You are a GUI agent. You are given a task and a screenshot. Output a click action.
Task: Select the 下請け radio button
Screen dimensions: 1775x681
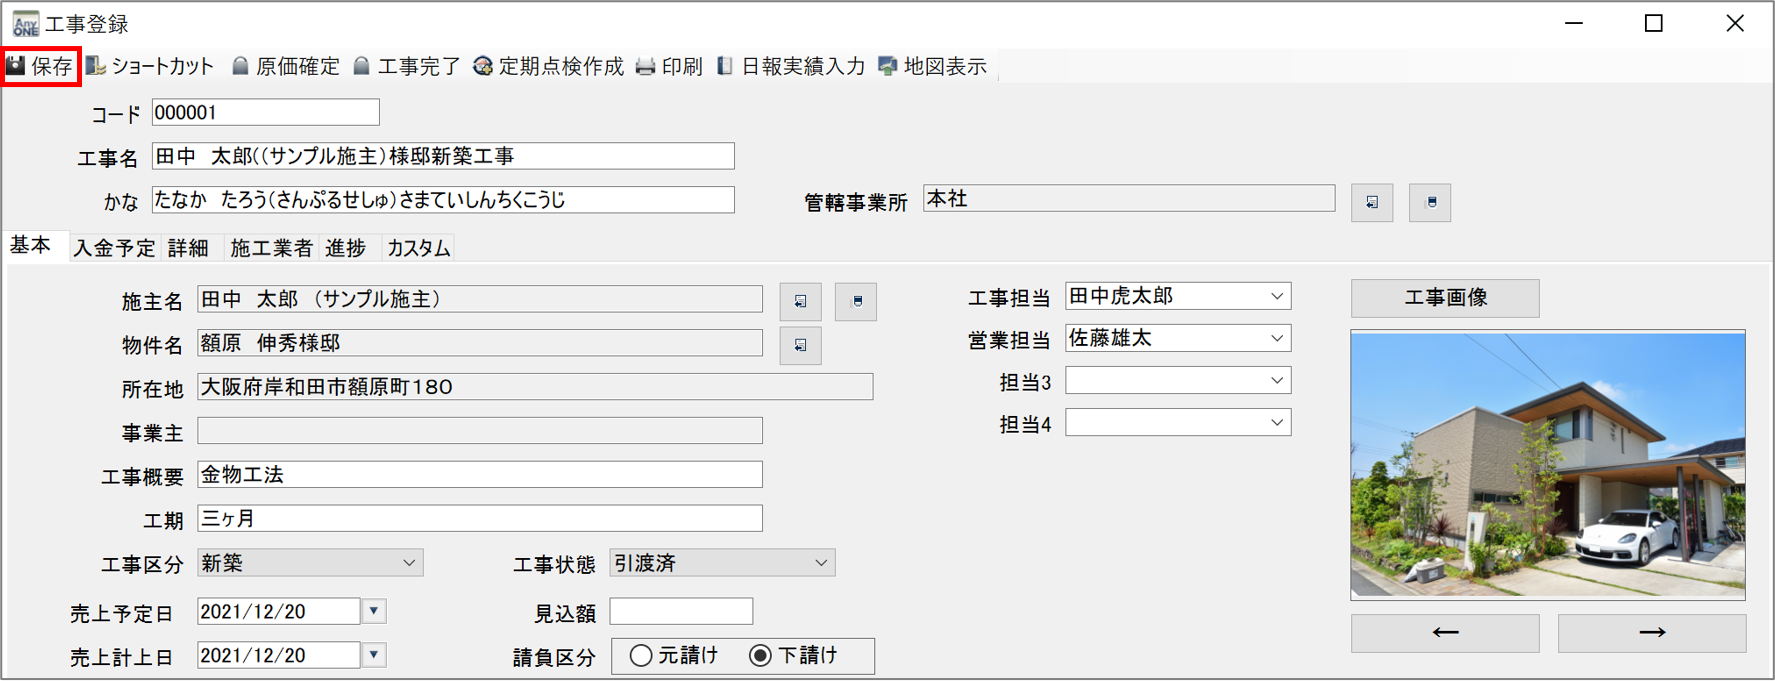[x=761, y=656]
